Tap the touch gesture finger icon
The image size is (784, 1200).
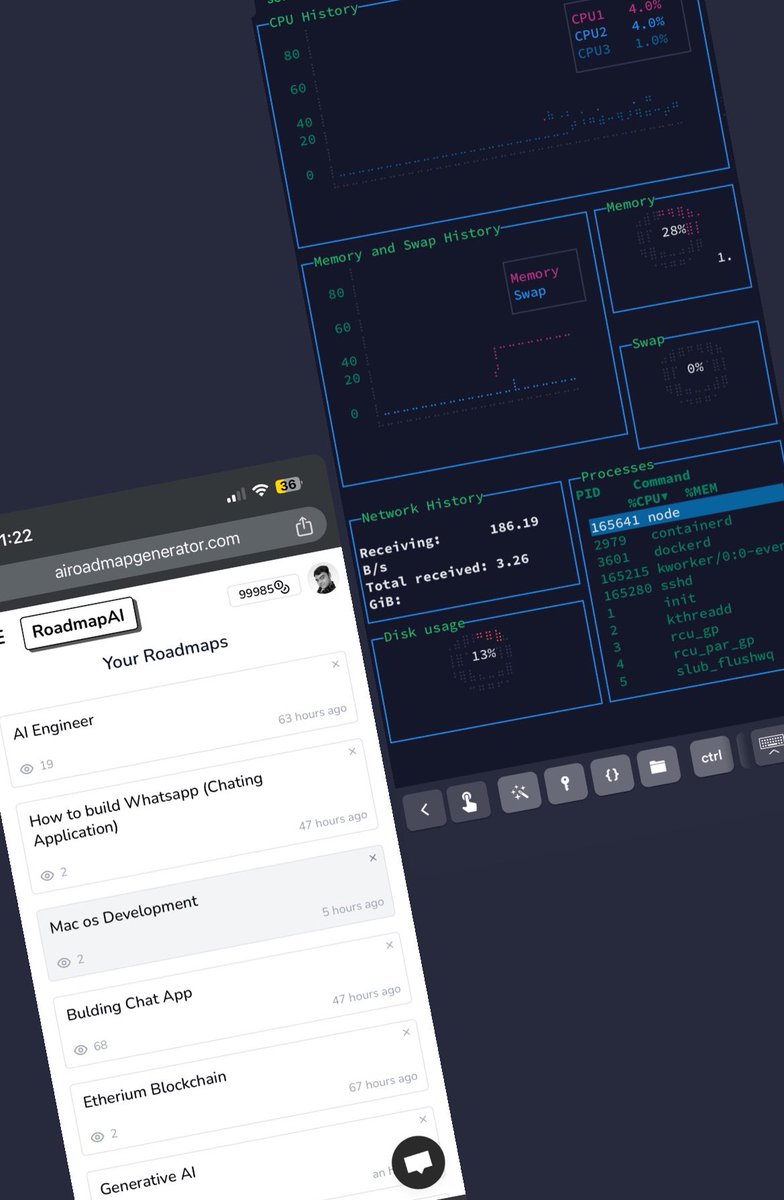coord(470,802)
